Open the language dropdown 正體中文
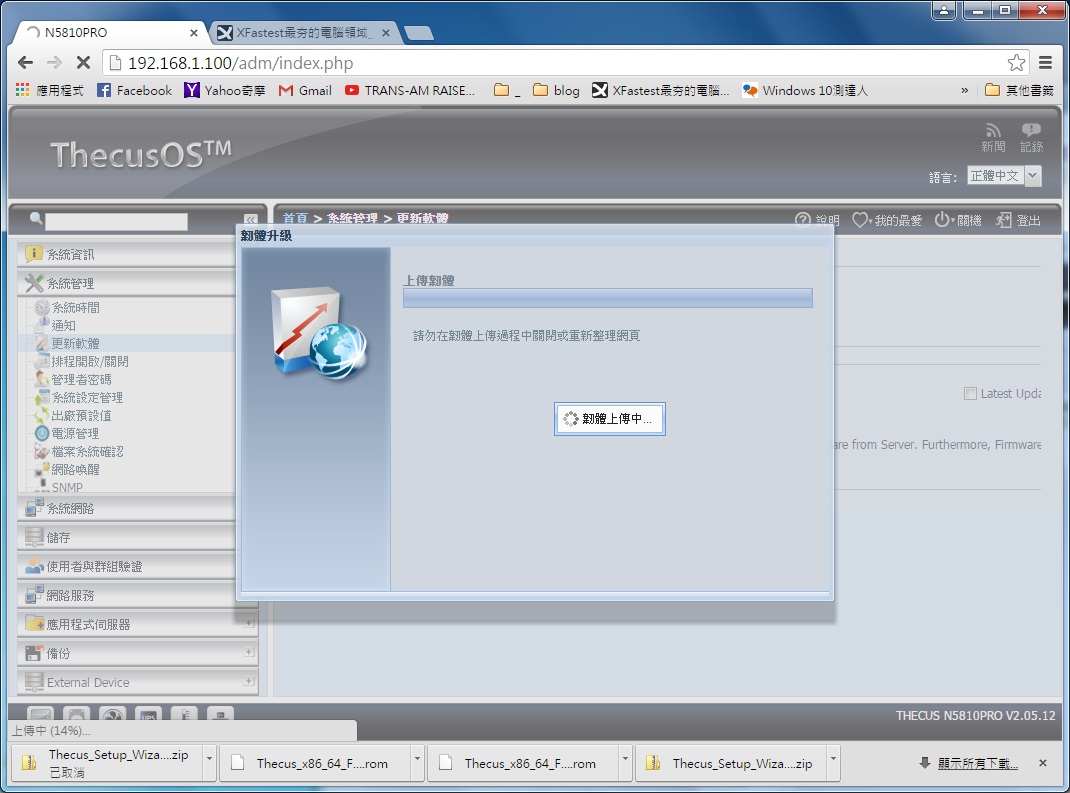The height and width of the screenshot is (793, 1070). [x=1004, y=175]
